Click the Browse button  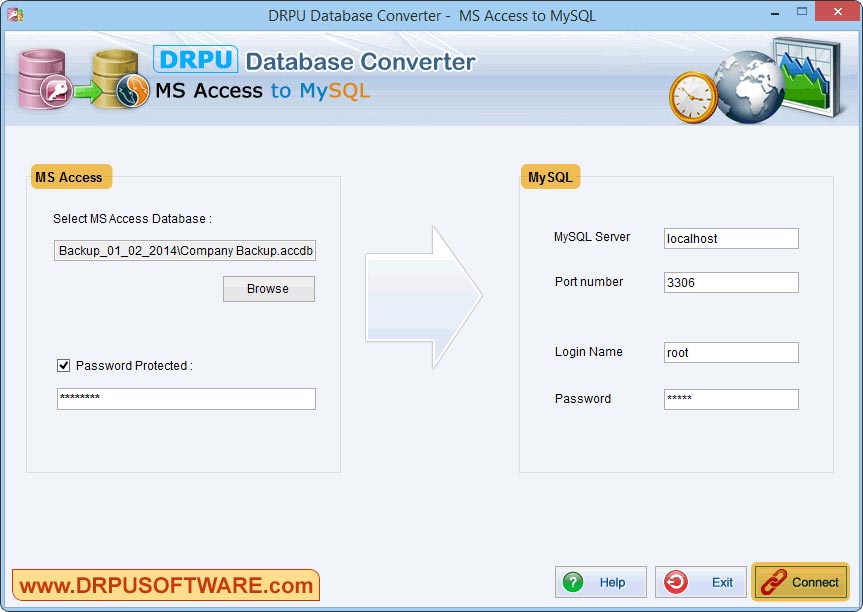tap(268, 289)
